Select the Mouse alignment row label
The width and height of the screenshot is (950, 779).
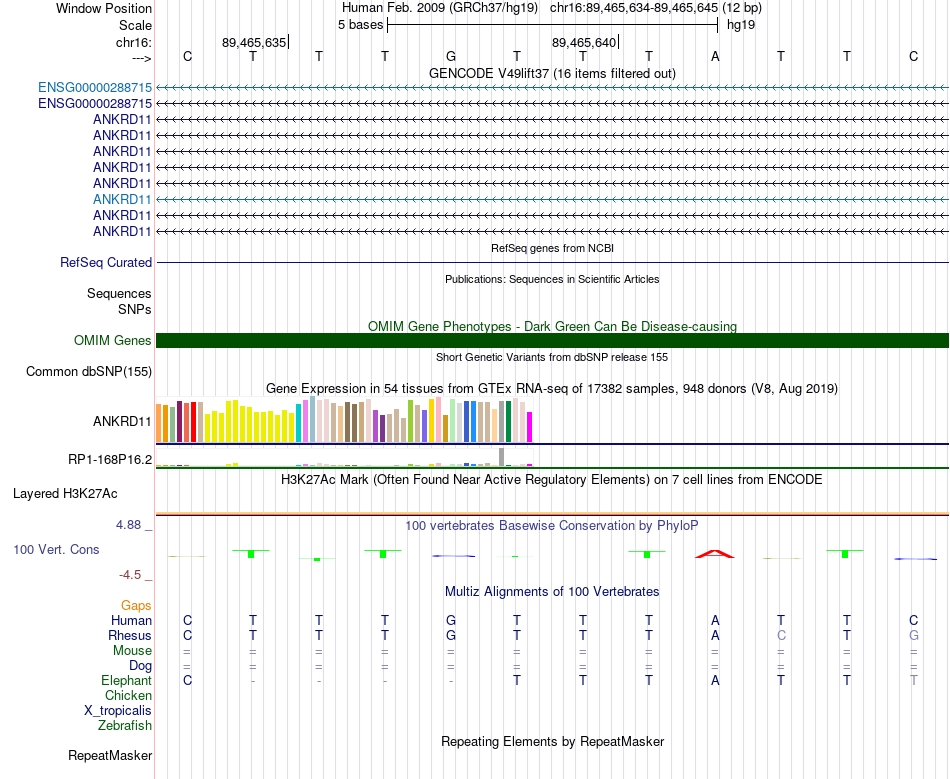[x=133, y=651]
